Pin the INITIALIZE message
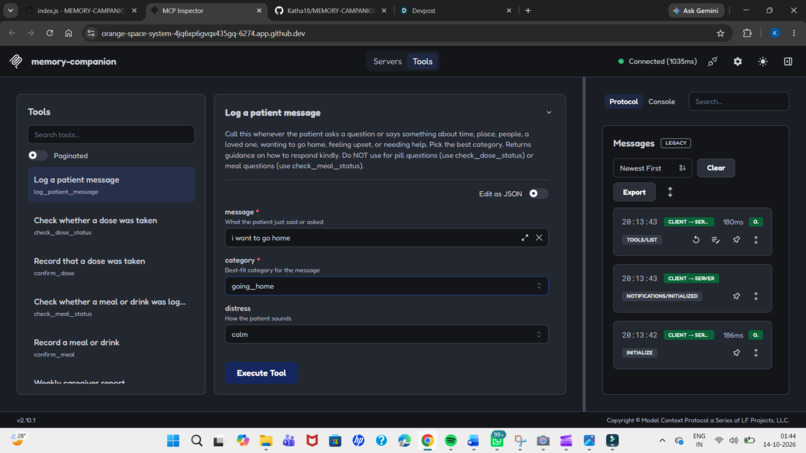Image resolution: width=806 pixels, height=453 pixels. click(x=737, y=353)
